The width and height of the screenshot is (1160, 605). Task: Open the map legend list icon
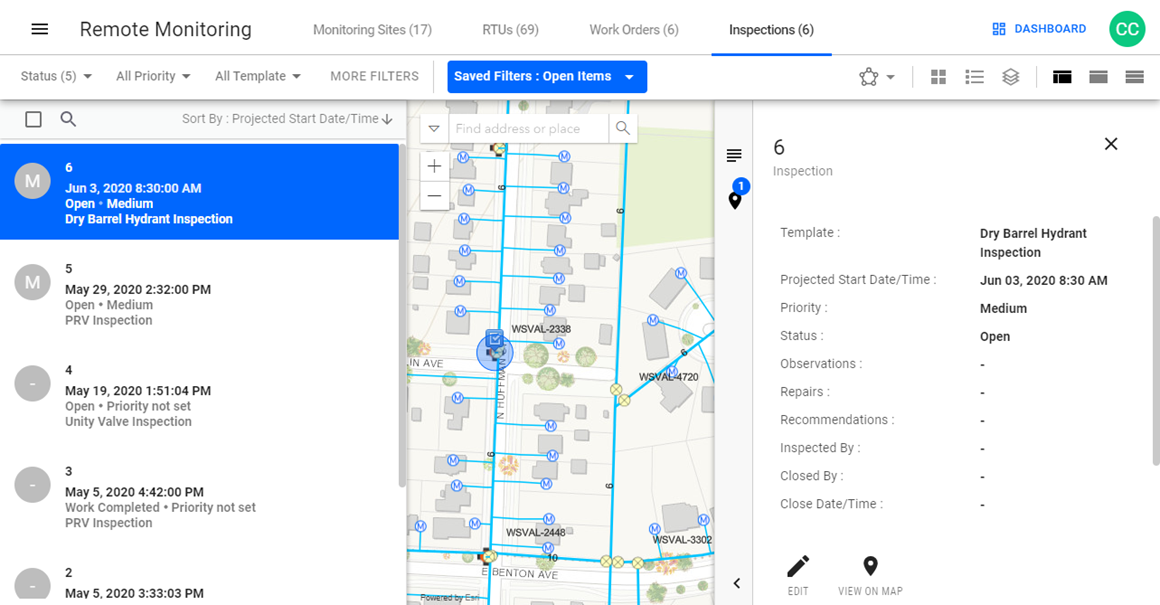point(734,155)
